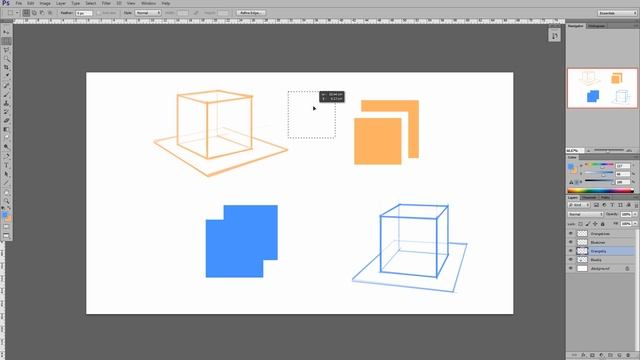Hide the top Orange layer

pyautogui.click(x=571, y=233)
